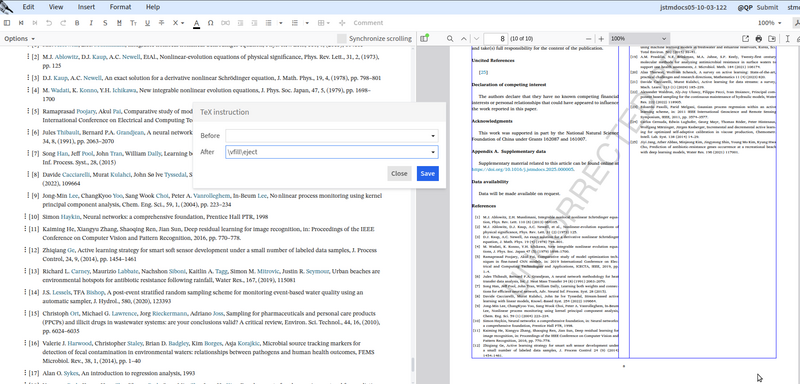
Task: Apply underline with the U icon
Action: (x=147, y=23)
